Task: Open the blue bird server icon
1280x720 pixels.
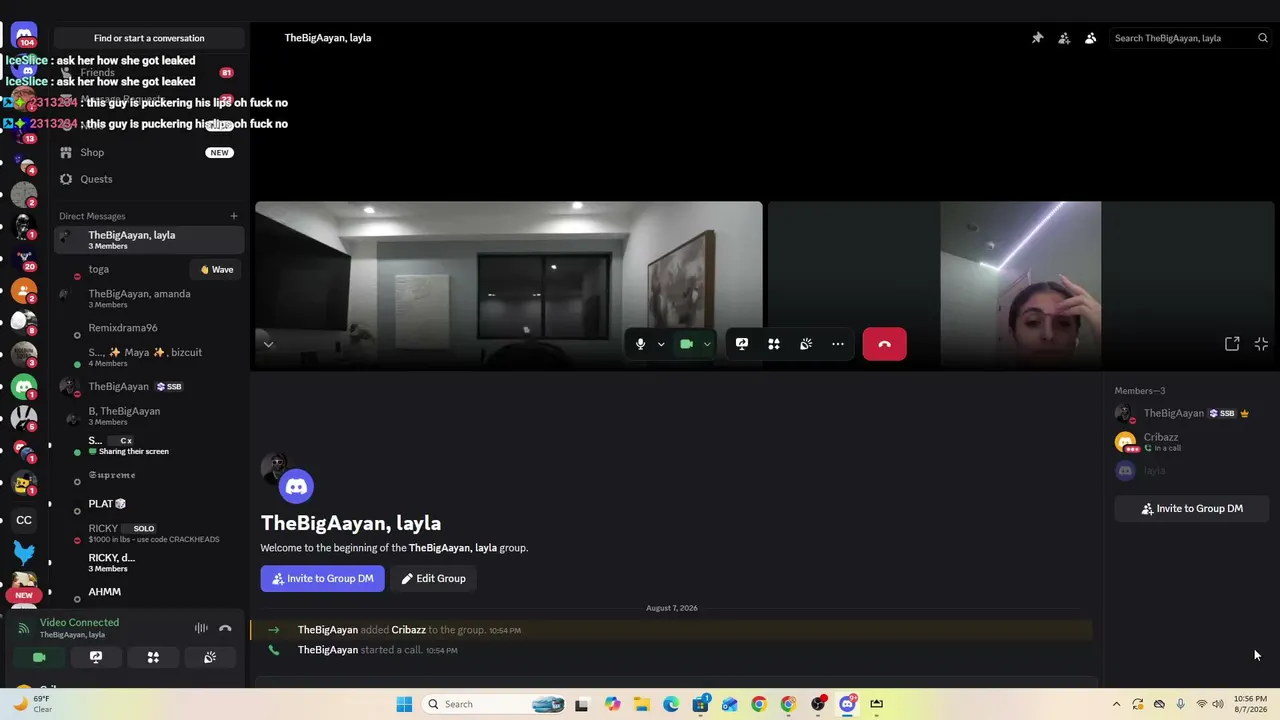Action: tap(24, 552)
